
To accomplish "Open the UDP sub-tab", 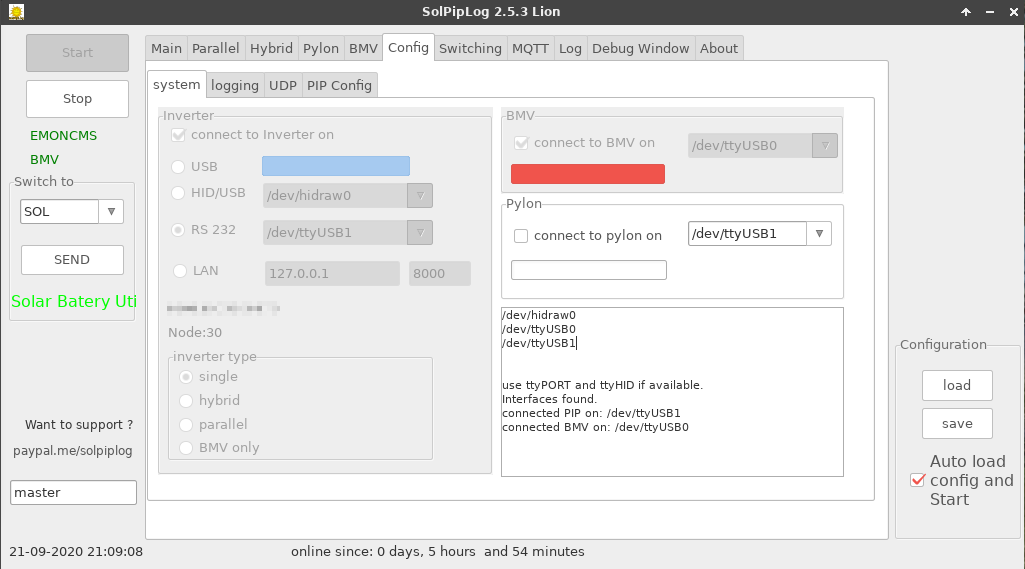I will click(283, 86).
